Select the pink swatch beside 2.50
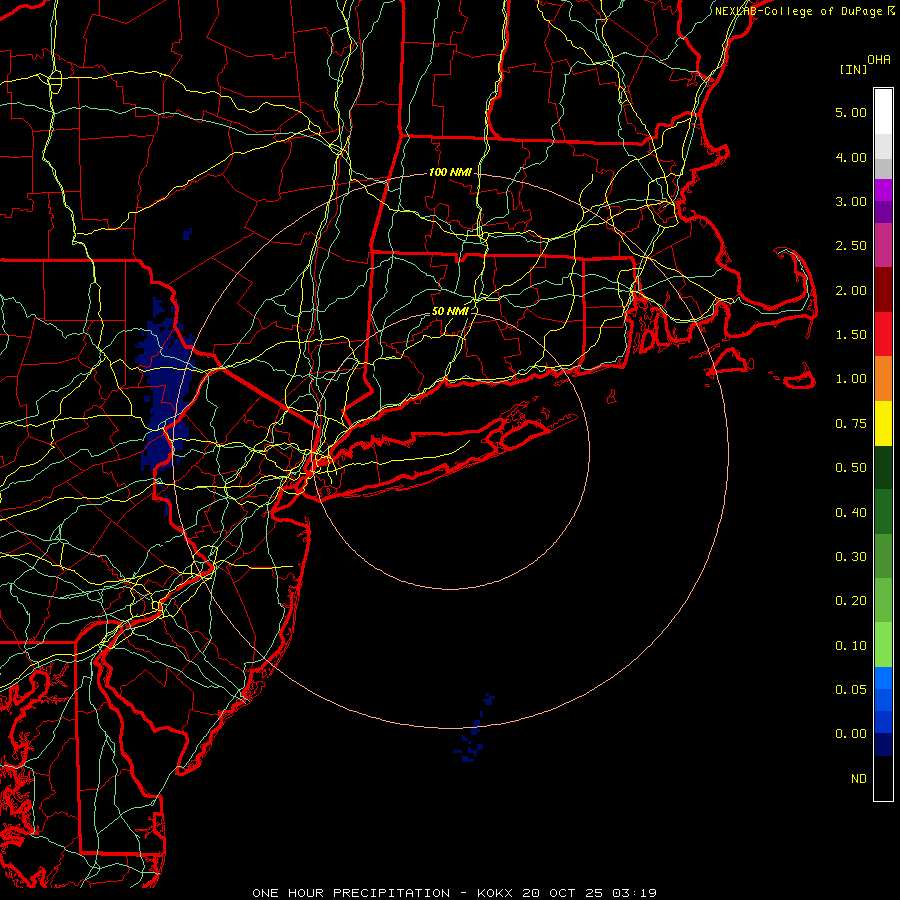The image size is (900, 900). (x=883, y=245)
